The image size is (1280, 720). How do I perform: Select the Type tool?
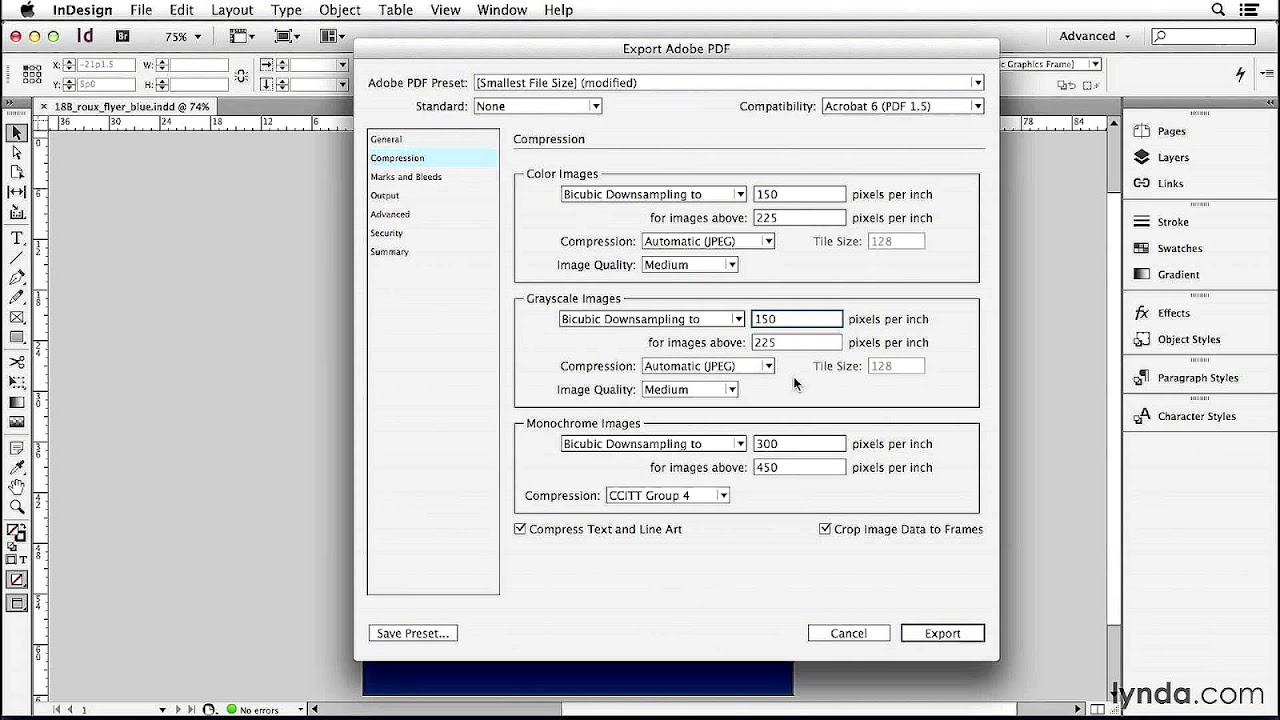(17, 238)
